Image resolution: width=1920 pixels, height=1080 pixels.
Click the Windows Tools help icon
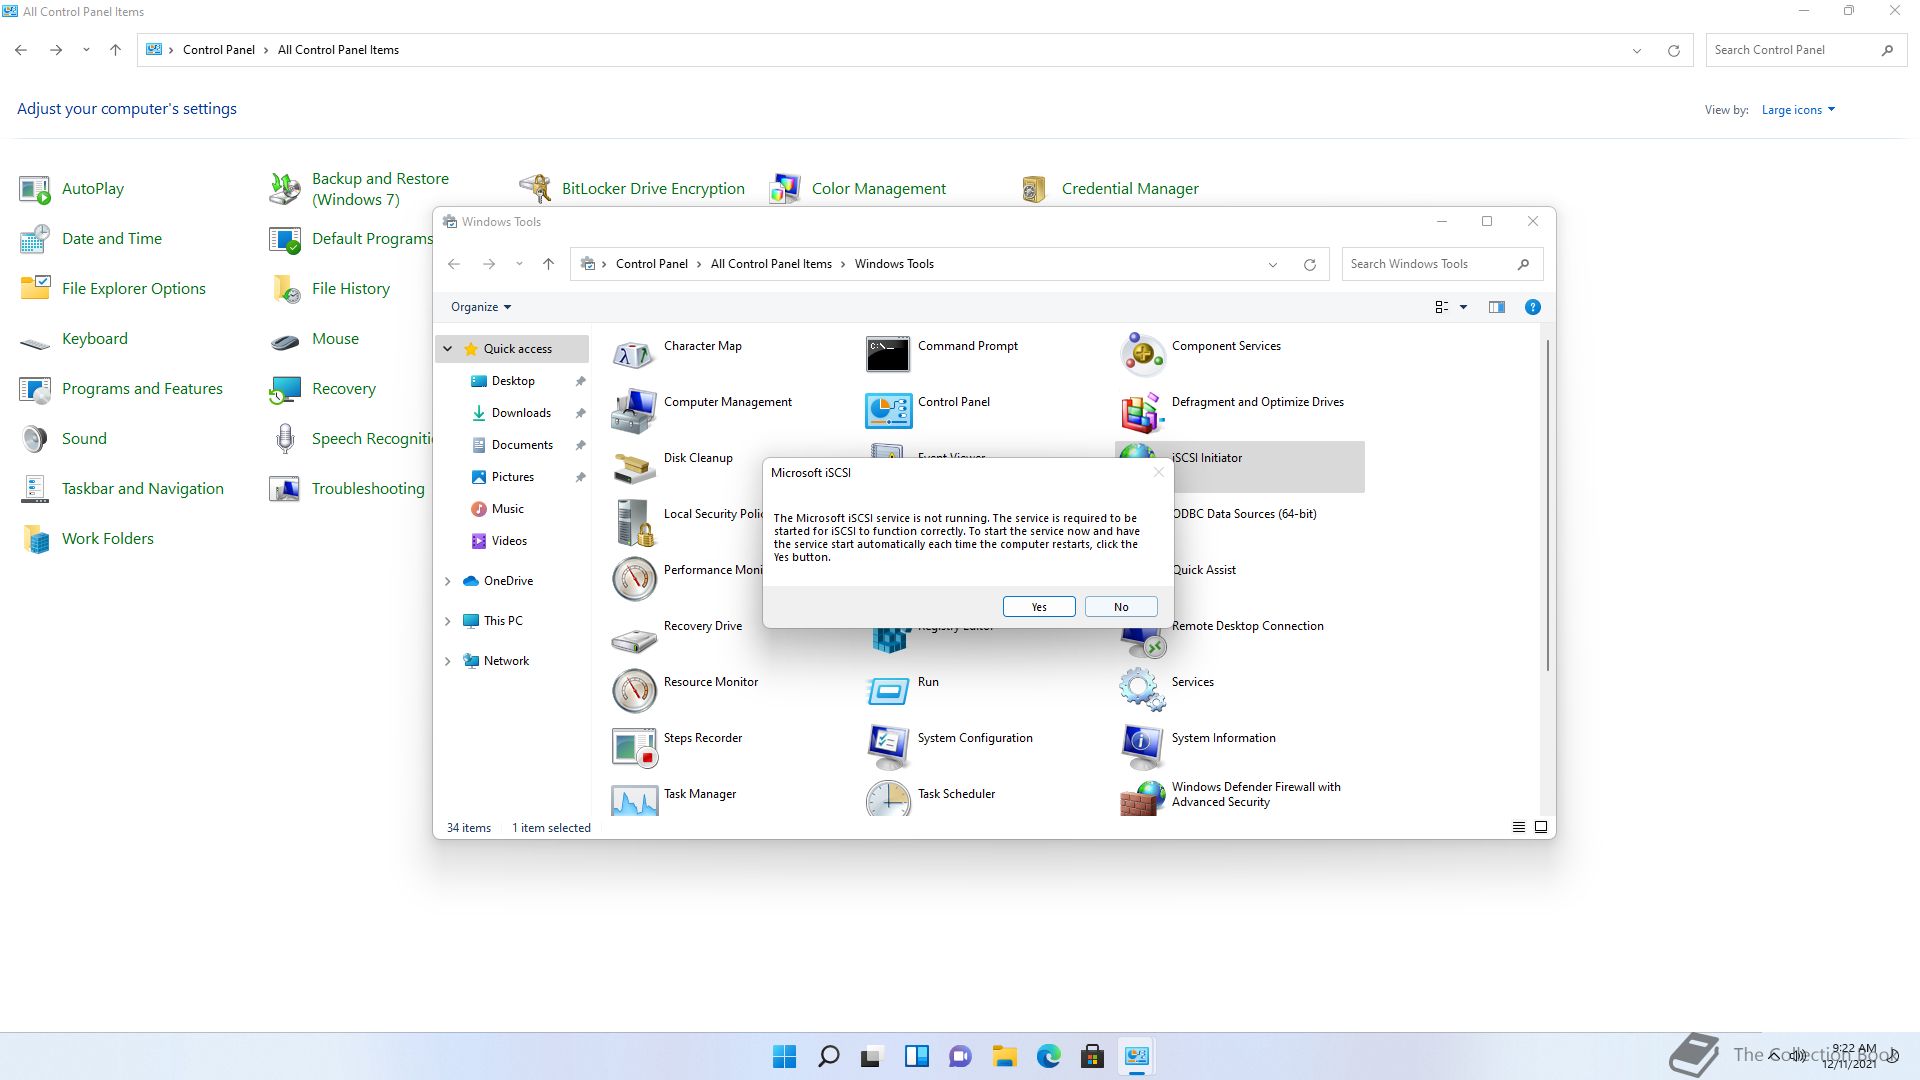pos(1532,307)
